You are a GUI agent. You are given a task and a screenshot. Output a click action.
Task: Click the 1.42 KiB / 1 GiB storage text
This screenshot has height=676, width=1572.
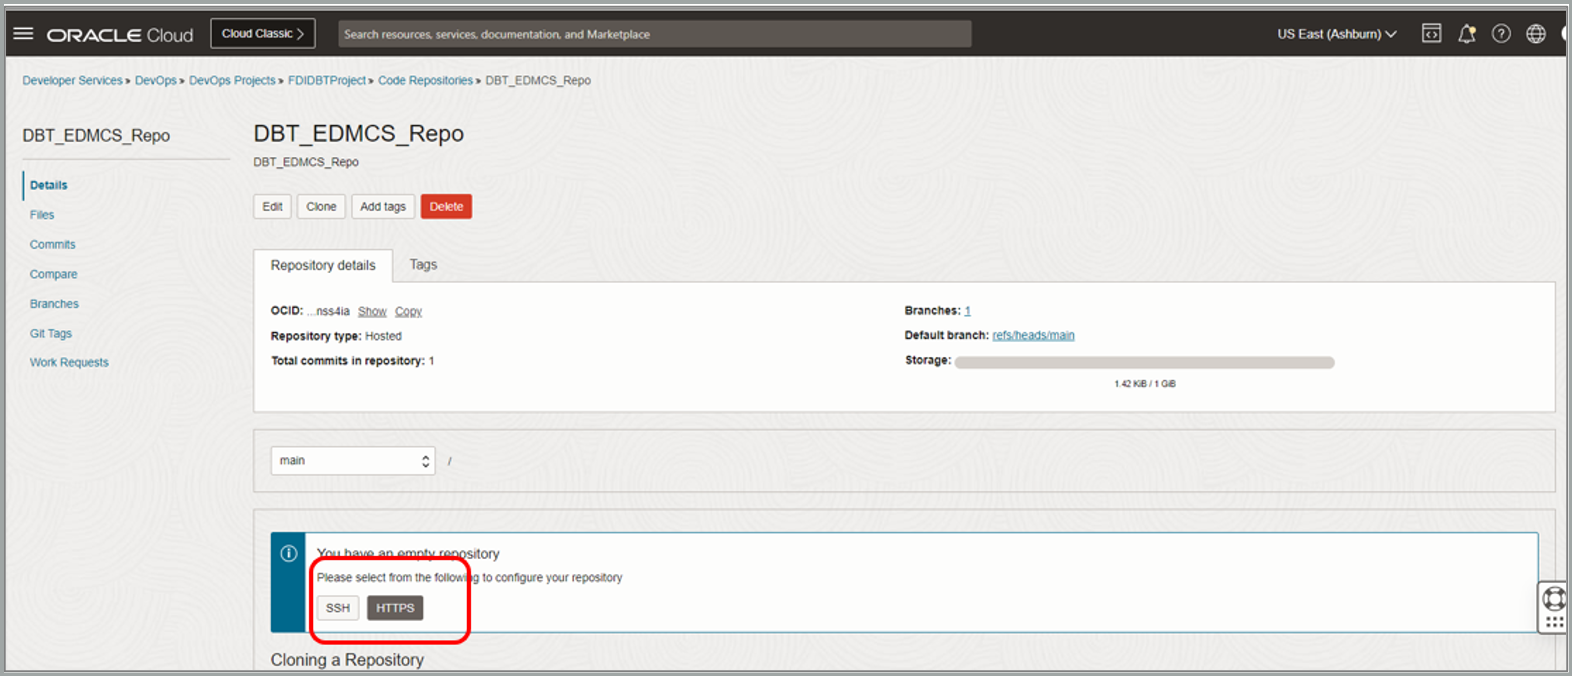[1145, 384]
